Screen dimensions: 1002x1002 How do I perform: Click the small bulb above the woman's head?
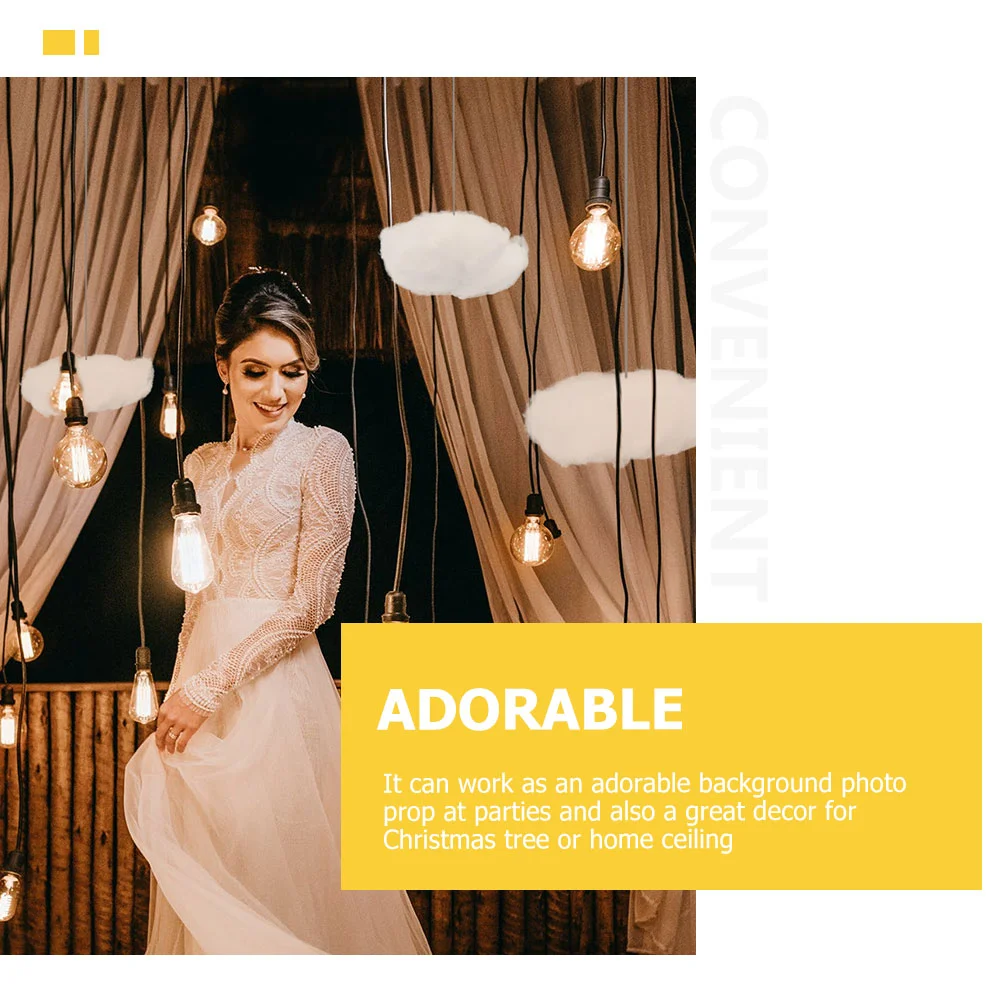pyautogui.click(x=209, y=226)
